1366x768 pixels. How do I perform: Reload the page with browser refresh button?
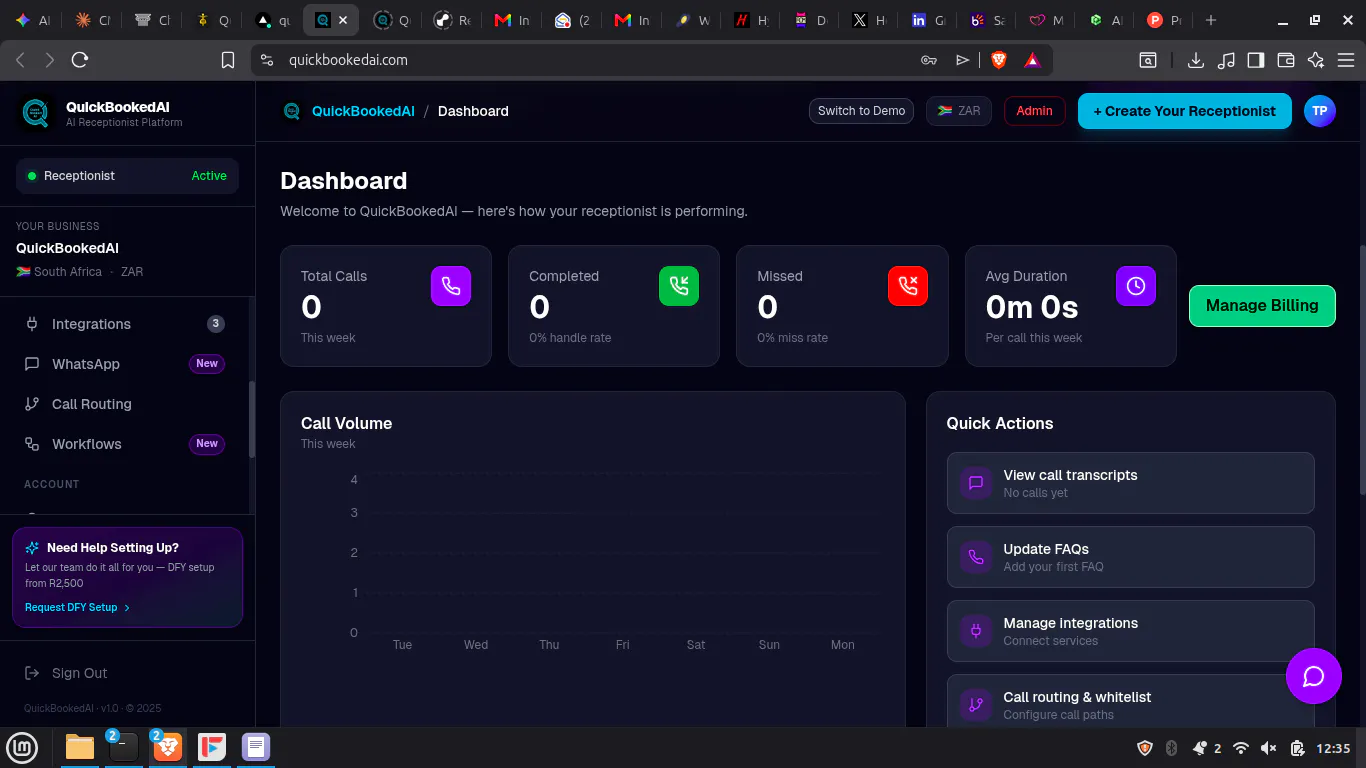80,60
